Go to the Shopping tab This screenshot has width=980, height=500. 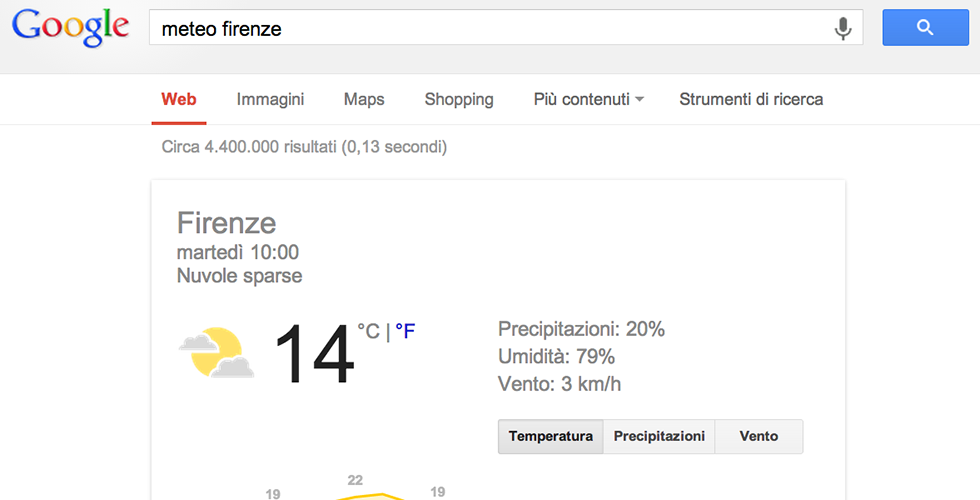click(459, 99)
